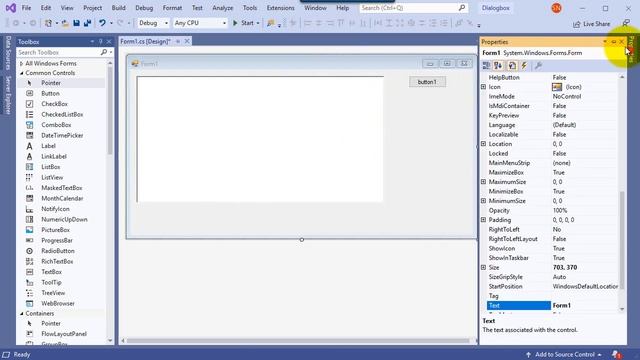This screenshot has width=640, height=360.
Task: Pin the Toolbox panel with auto-hide
Action: pos(100,42)
